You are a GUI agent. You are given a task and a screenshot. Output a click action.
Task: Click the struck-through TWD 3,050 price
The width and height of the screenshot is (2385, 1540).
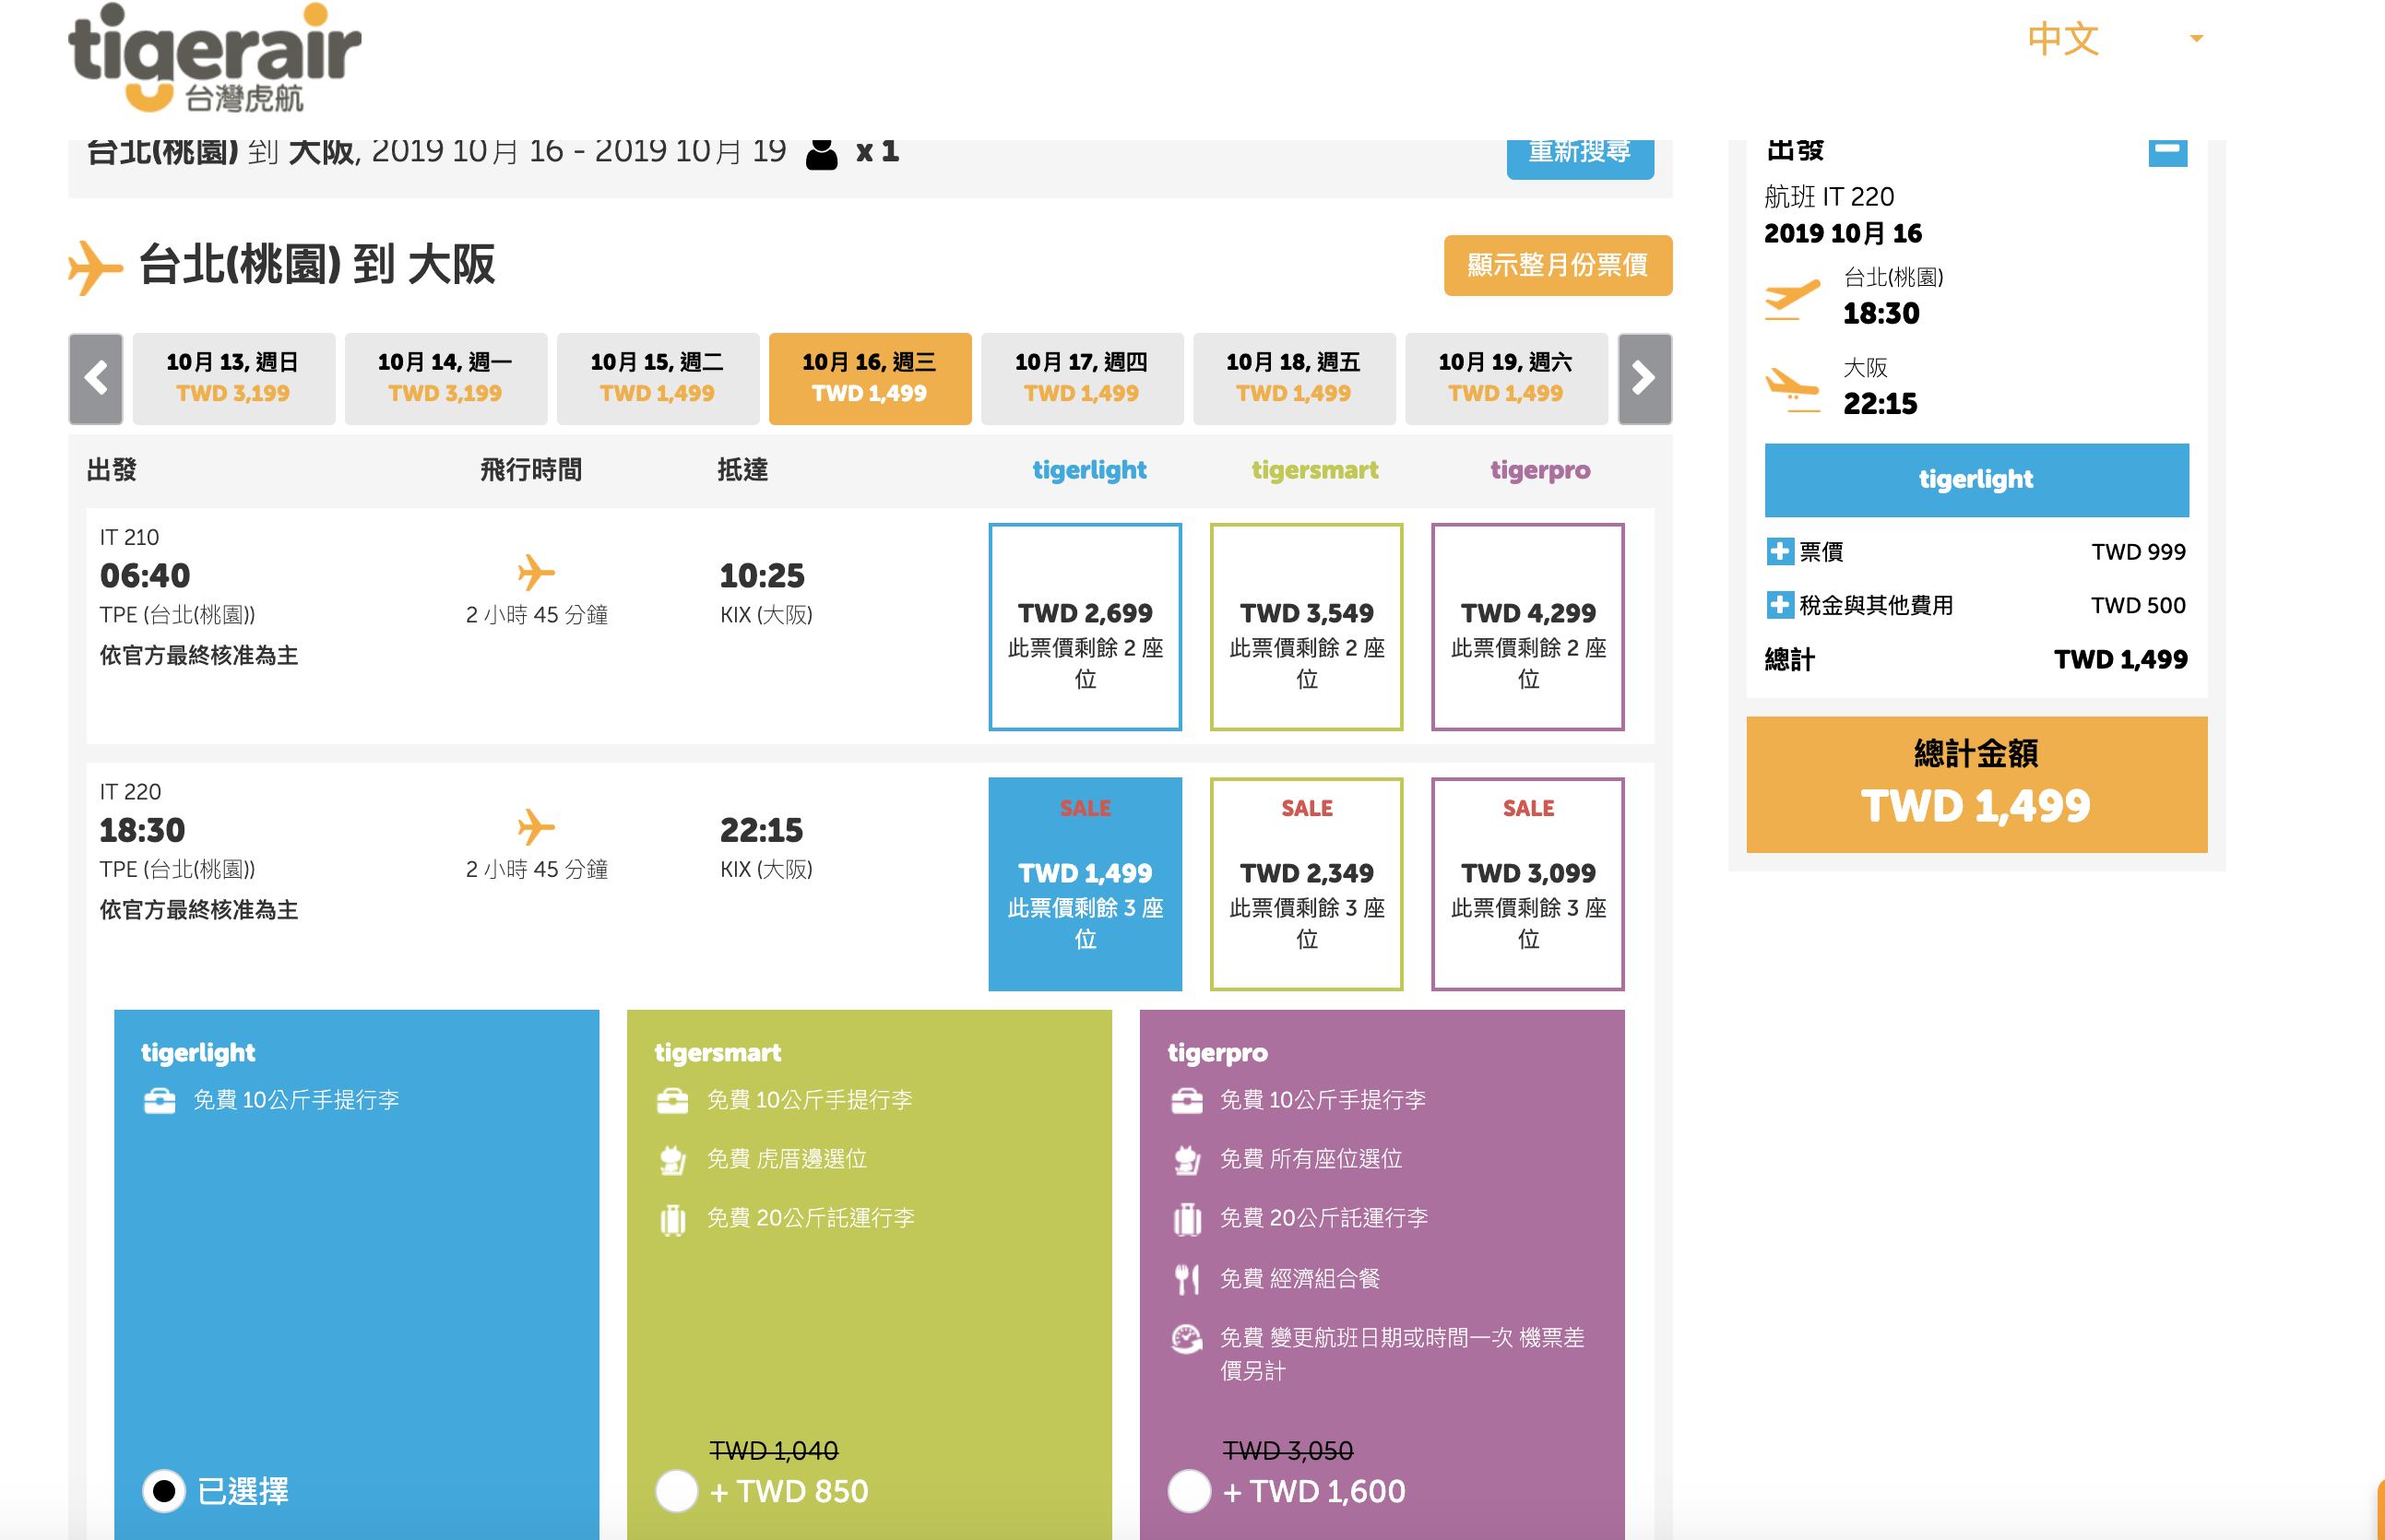(x=1287, y=1449)
